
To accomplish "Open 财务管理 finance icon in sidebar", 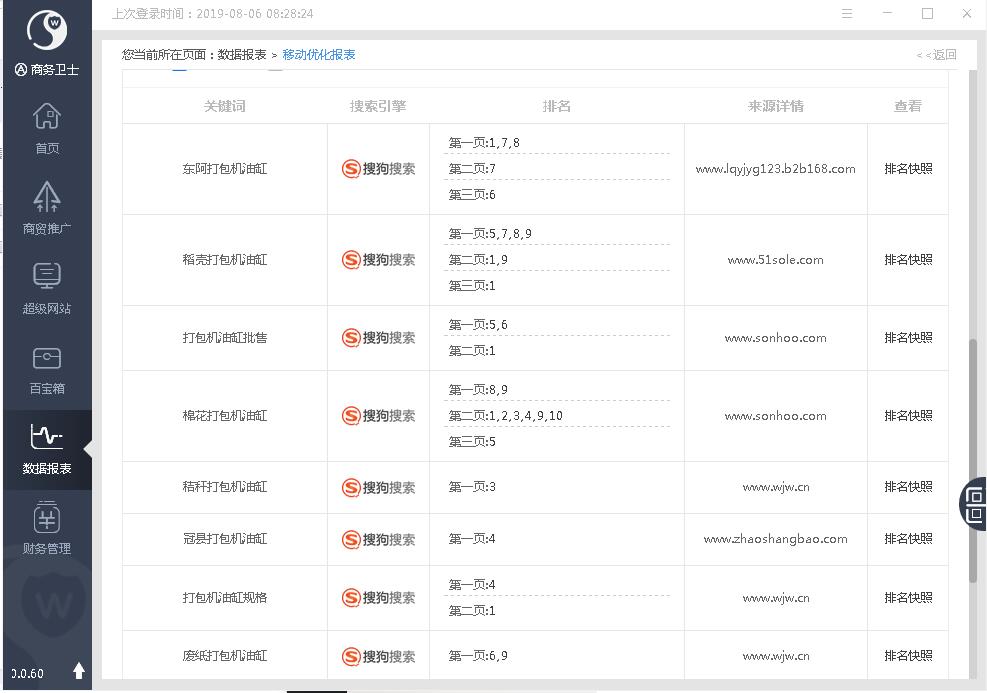I will point(47,518).
